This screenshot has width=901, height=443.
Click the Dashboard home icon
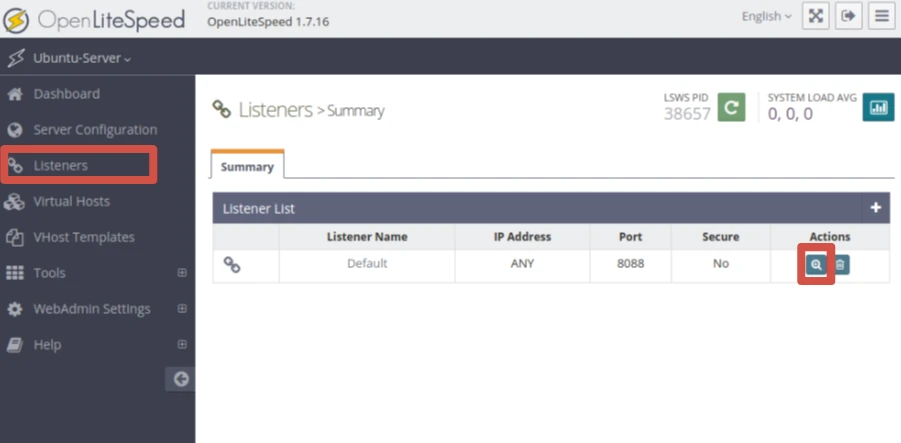click(14, 94)
